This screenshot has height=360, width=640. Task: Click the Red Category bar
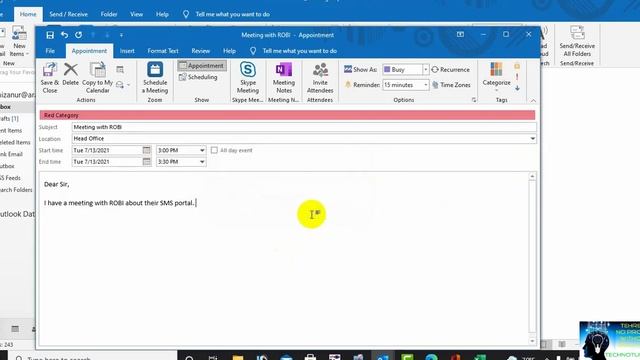pos(287,115)
